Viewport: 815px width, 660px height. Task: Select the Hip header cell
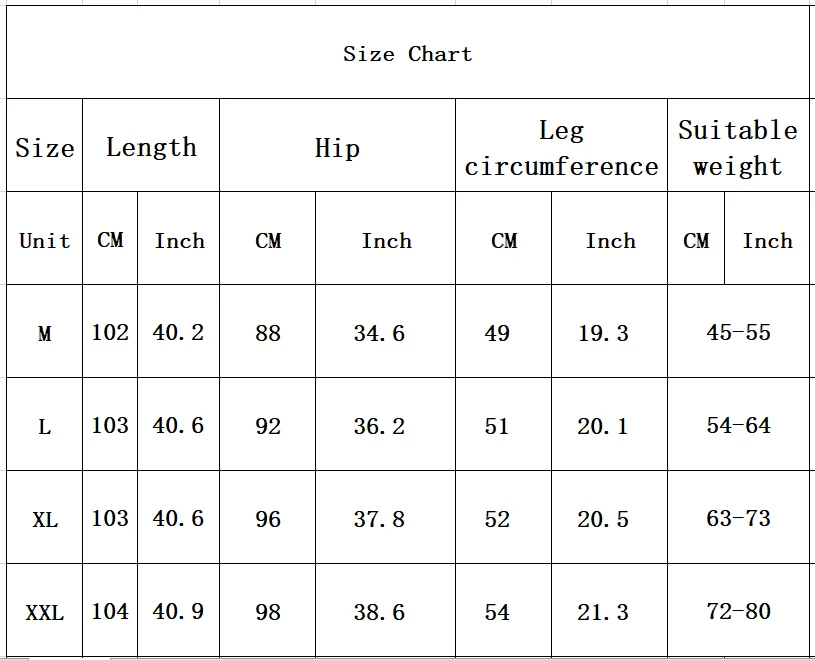click(337, 145)
